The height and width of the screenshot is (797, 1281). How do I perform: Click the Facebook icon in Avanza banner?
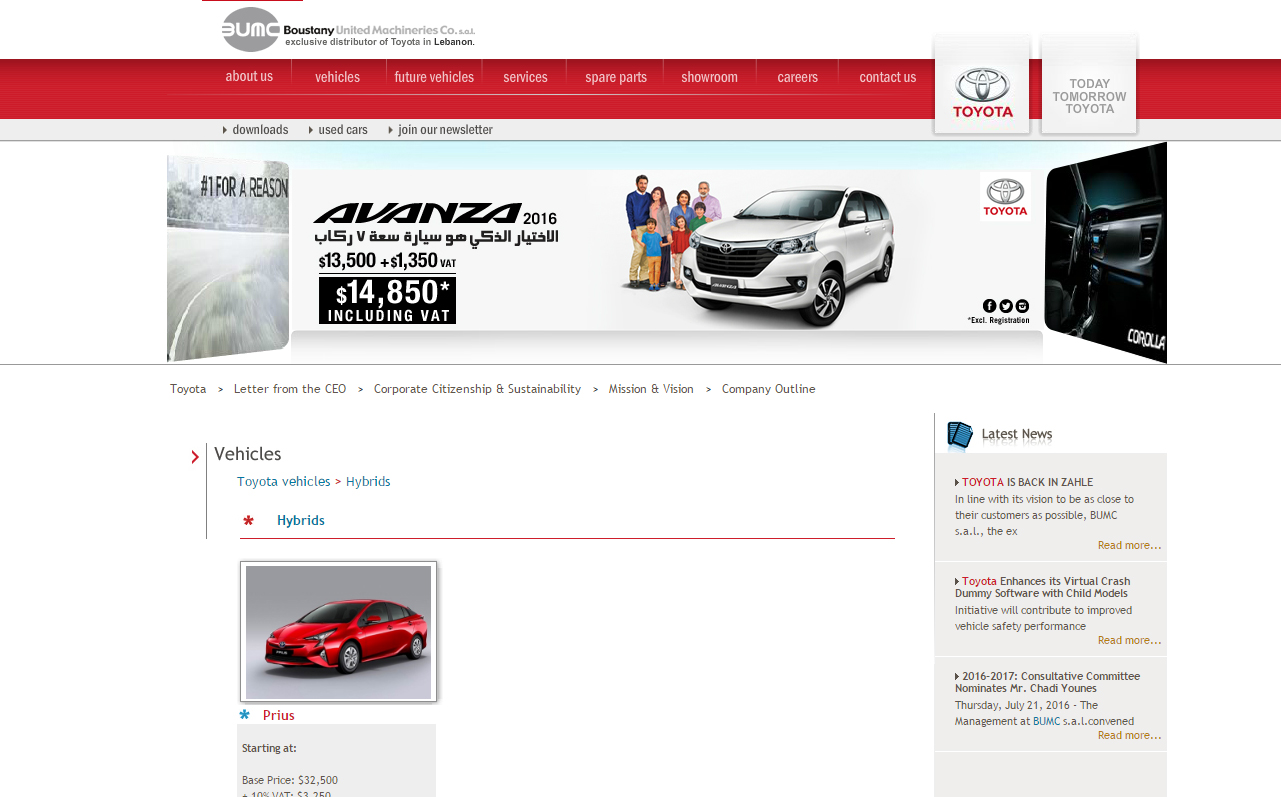pos(990,306)
